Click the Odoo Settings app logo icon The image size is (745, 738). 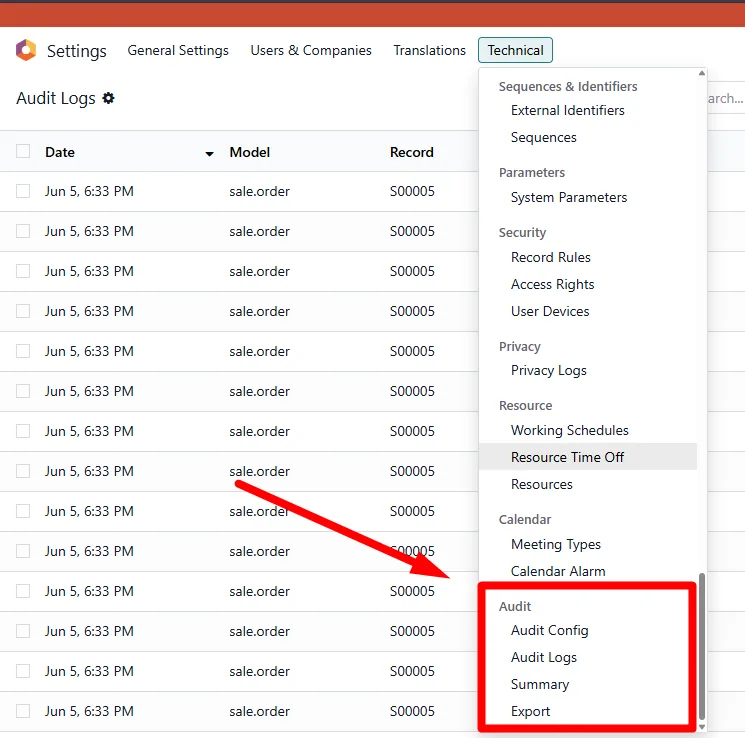coord(26,50)
